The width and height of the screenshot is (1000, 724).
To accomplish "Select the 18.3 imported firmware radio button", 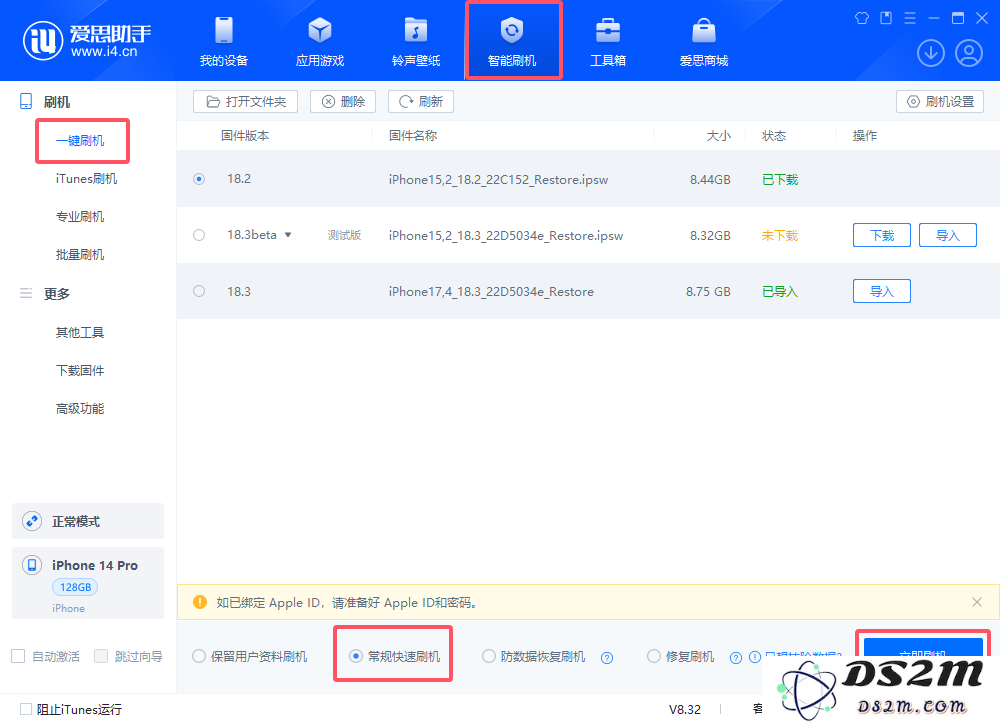I will [x=199, y=292].
